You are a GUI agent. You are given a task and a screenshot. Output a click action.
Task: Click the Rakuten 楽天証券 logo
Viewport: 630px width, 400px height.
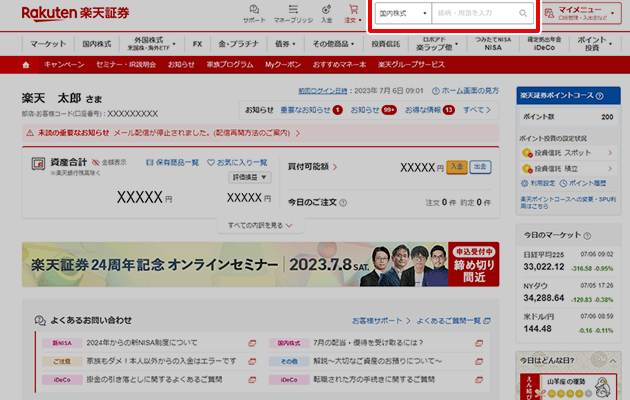76,13
